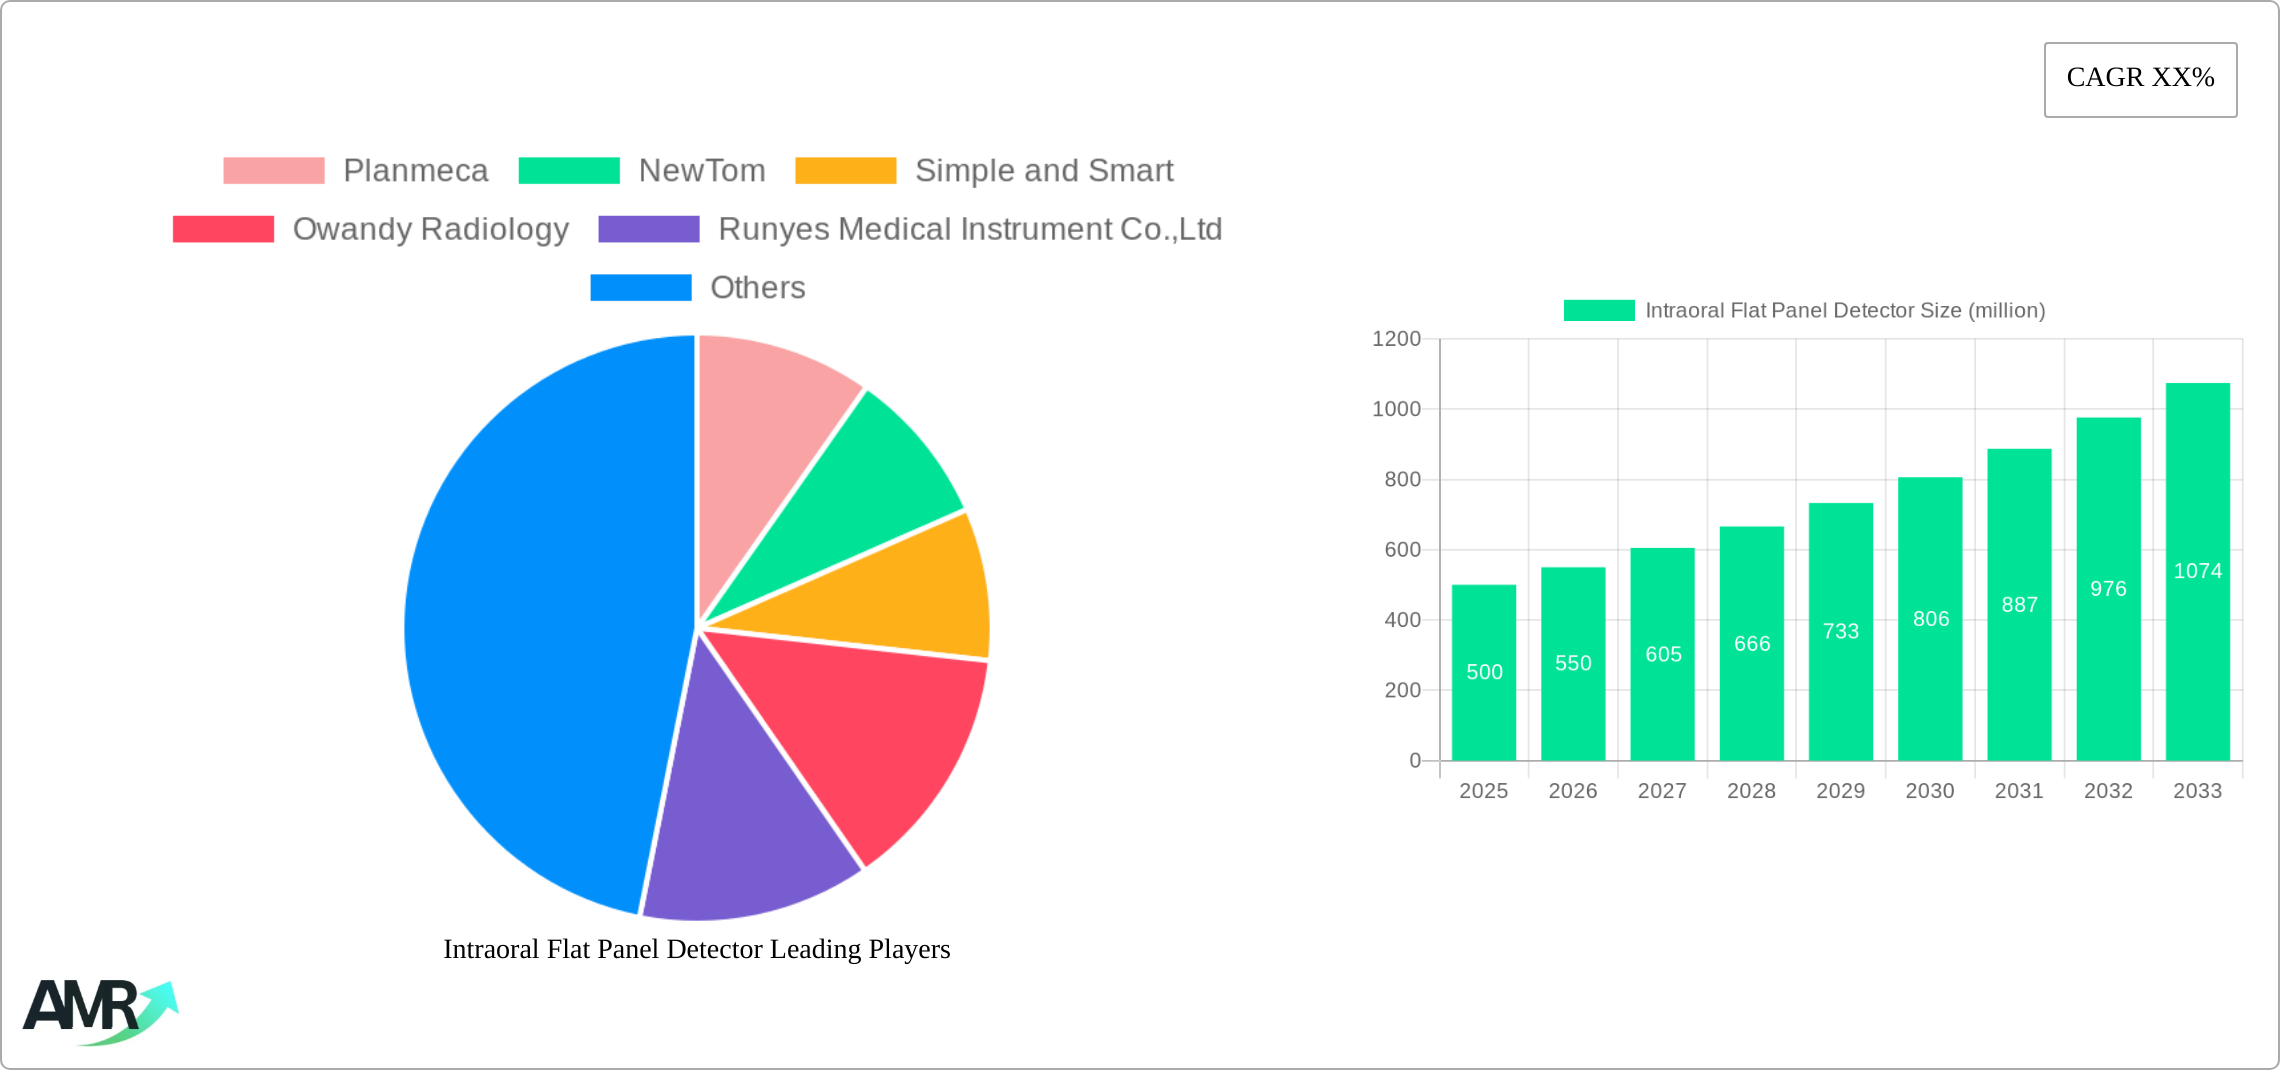Screen dimensions: 2280x1070
Task: Toggle Planmeca legend color swatch
Action: [274, 171]
